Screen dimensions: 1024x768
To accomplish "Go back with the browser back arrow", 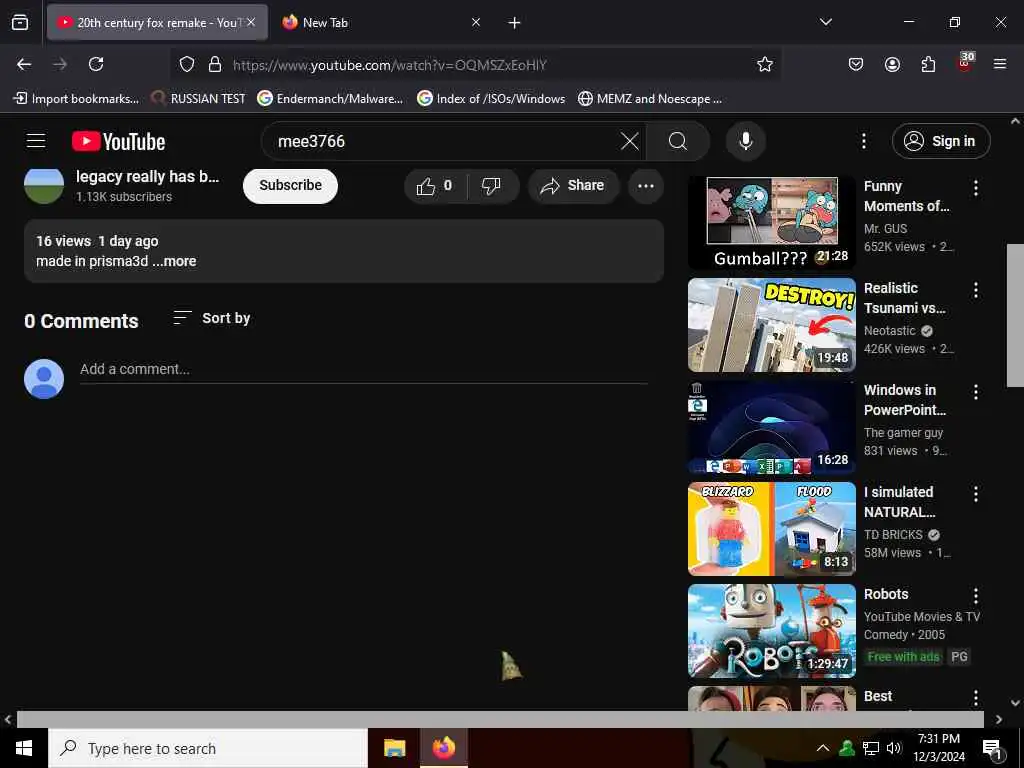I will 24,64.
